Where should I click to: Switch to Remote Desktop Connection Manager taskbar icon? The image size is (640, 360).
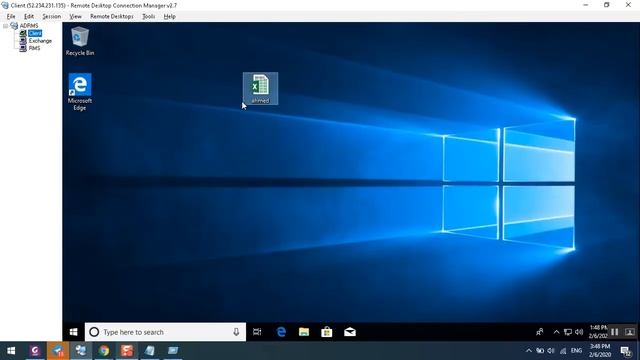coord(81,351)
